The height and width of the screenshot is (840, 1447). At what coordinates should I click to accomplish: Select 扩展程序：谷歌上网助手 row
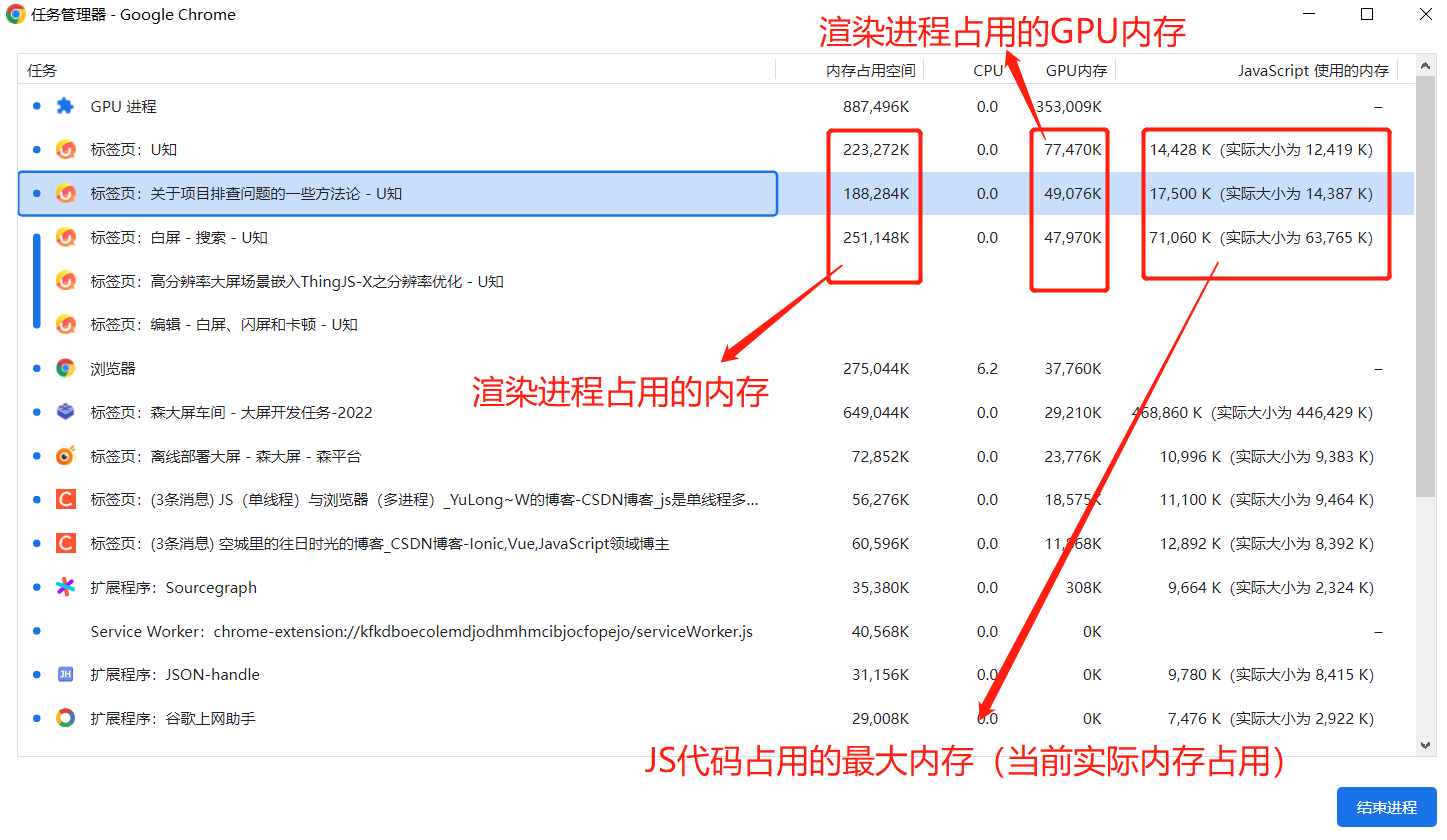(716, 718)
